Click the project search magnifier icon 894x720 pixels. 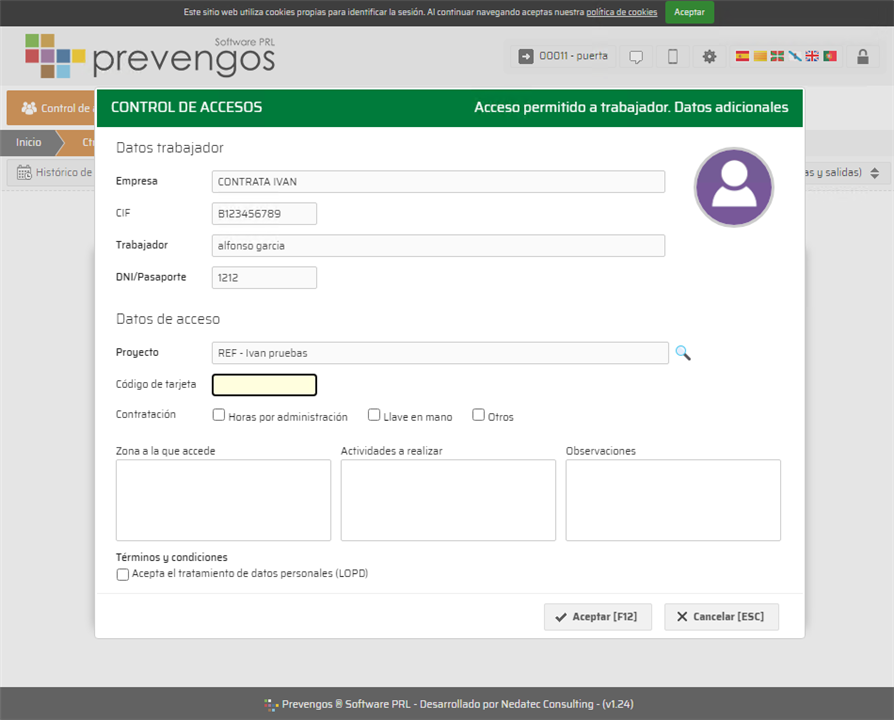pos(683,352)
